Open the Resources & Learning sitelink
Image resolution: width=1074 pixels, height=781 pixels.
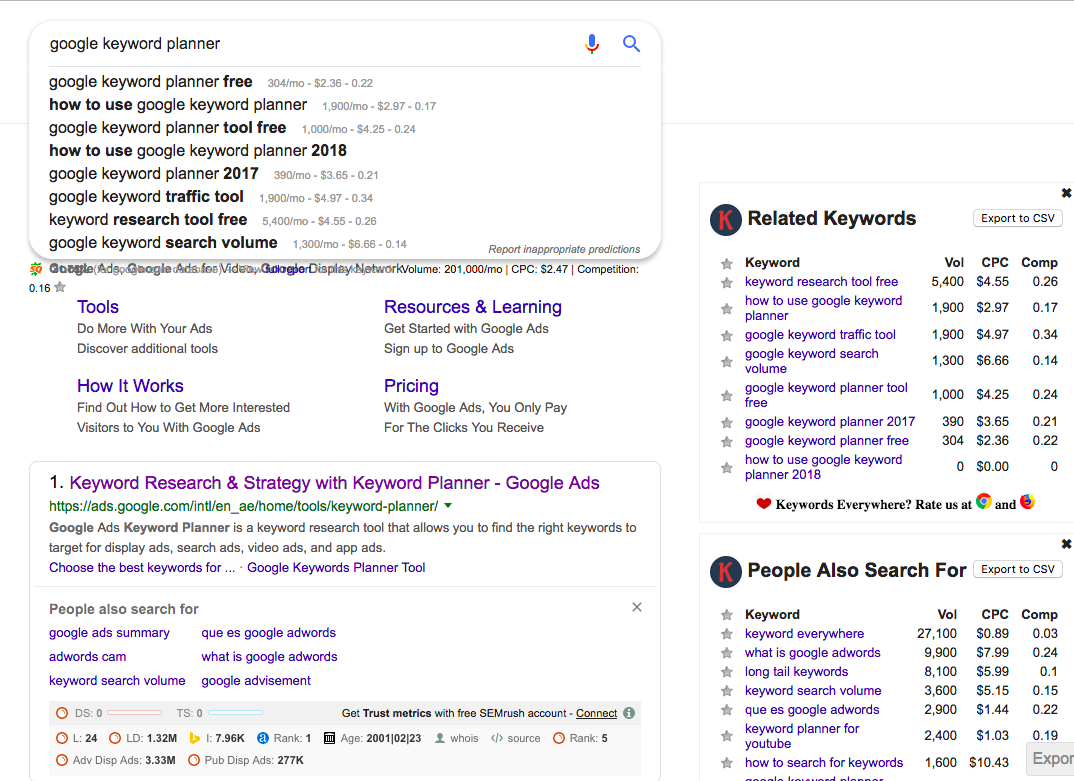coord(473,307)
